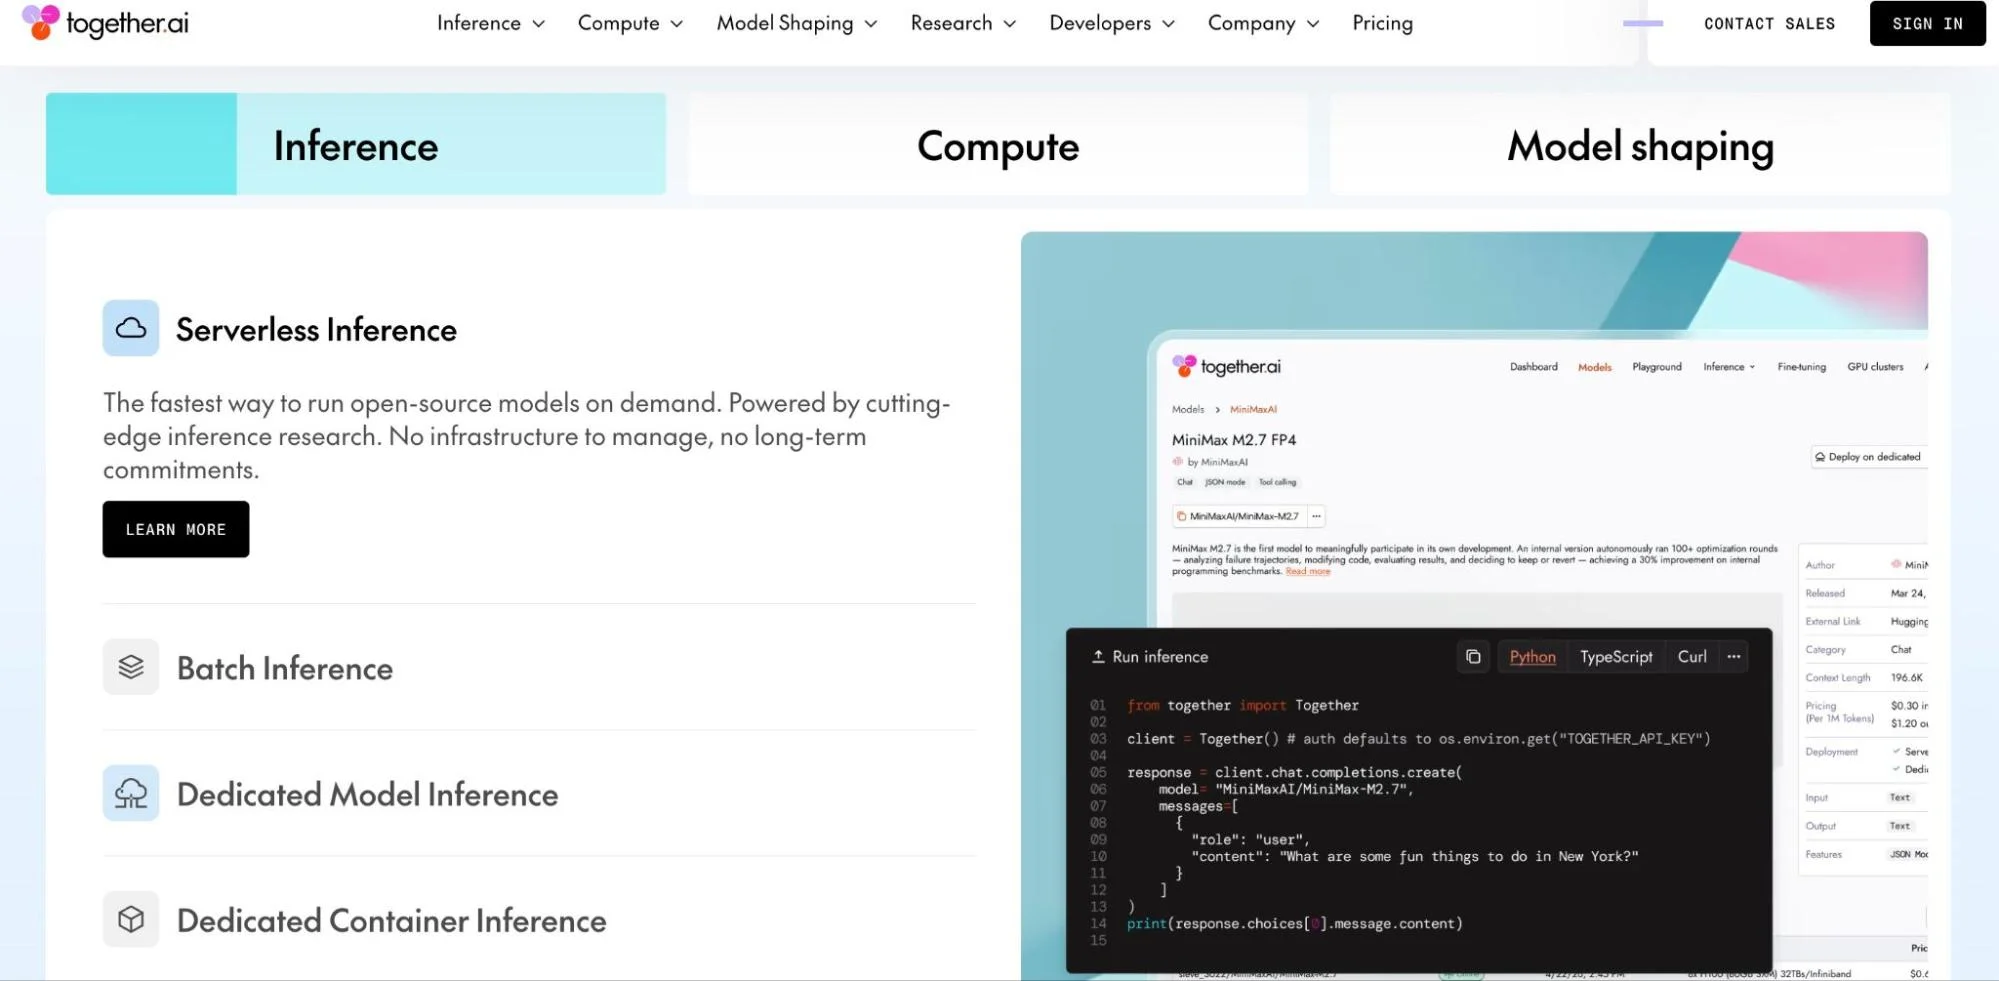Go to the Pricing page
Viewport: 1999px width, 981px height.
pos(1382,23)
